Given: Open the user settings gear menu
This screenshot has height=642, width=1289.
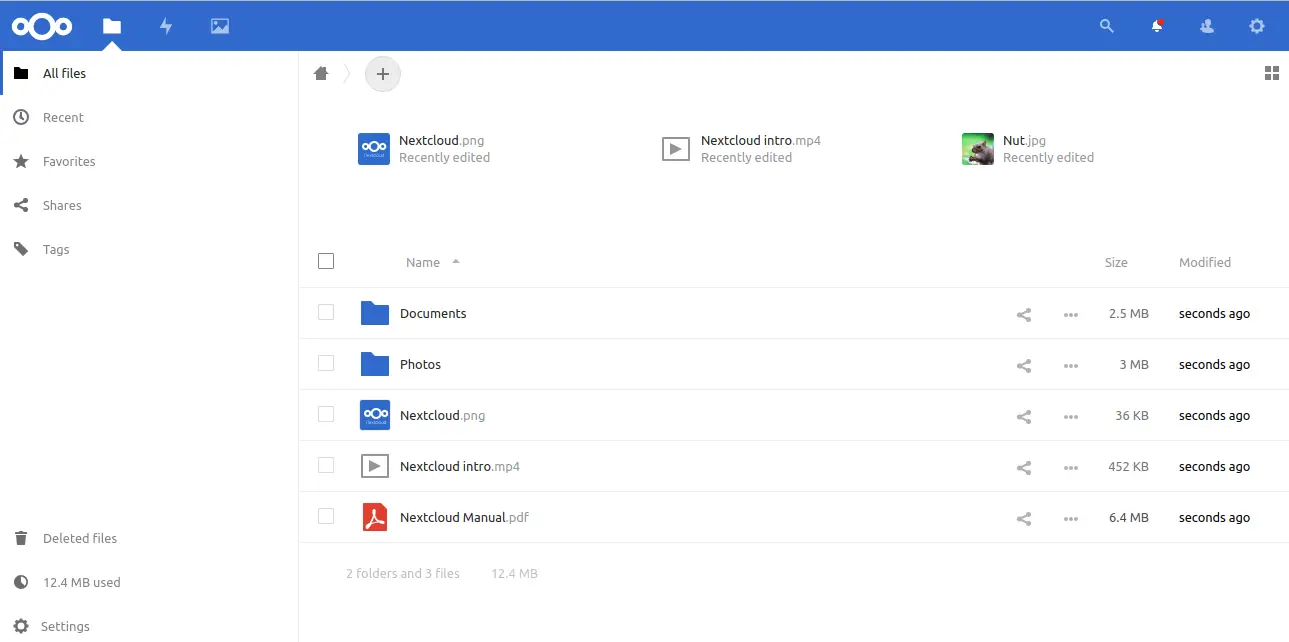Looking at the screenshot, I should pyautogui.click(x=1257, y=27).
